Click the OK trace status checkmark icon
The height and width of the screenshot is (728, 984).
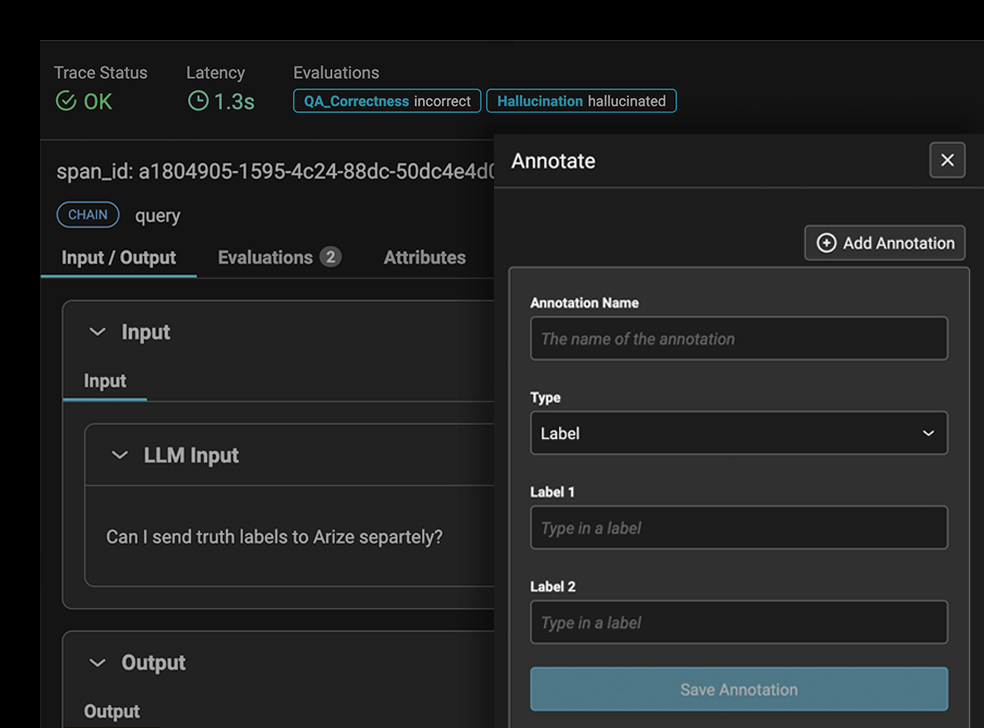(x=66, y=101)
